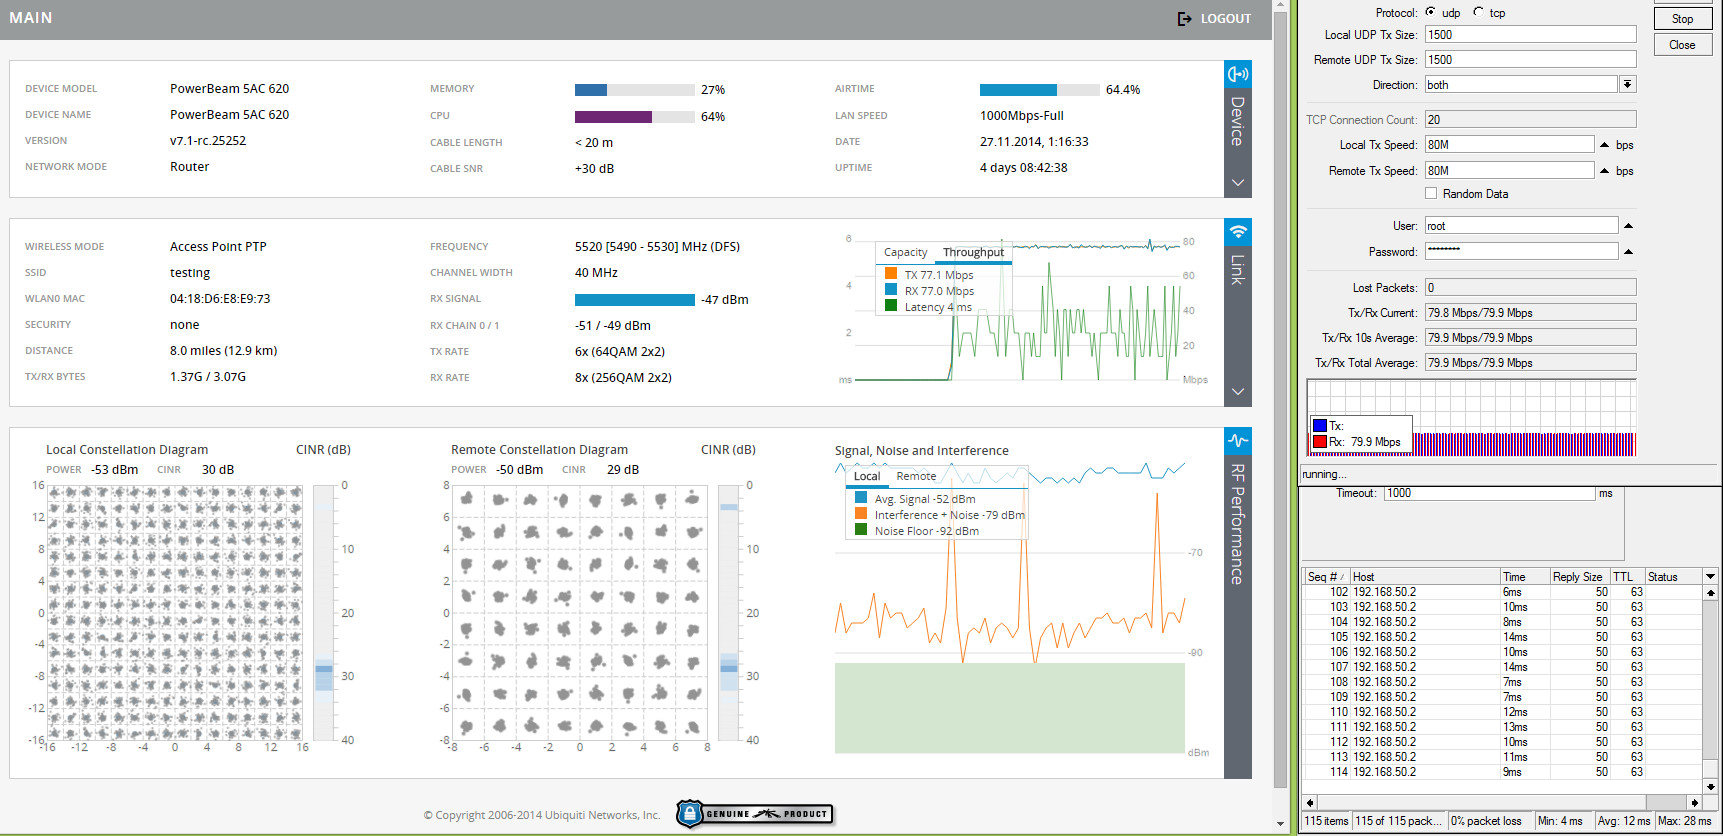This screenshot has width=1723, height=836.
Task: Click the up arrow beside User field
Action: click(x=1628, y=226)
